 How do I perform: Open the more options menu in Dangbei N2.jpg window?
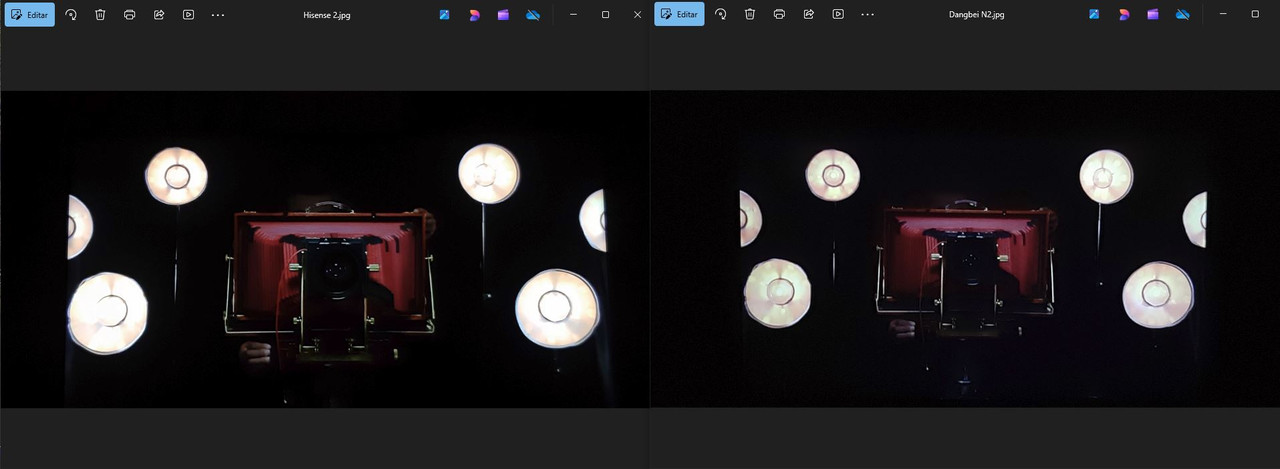(868, 15)
